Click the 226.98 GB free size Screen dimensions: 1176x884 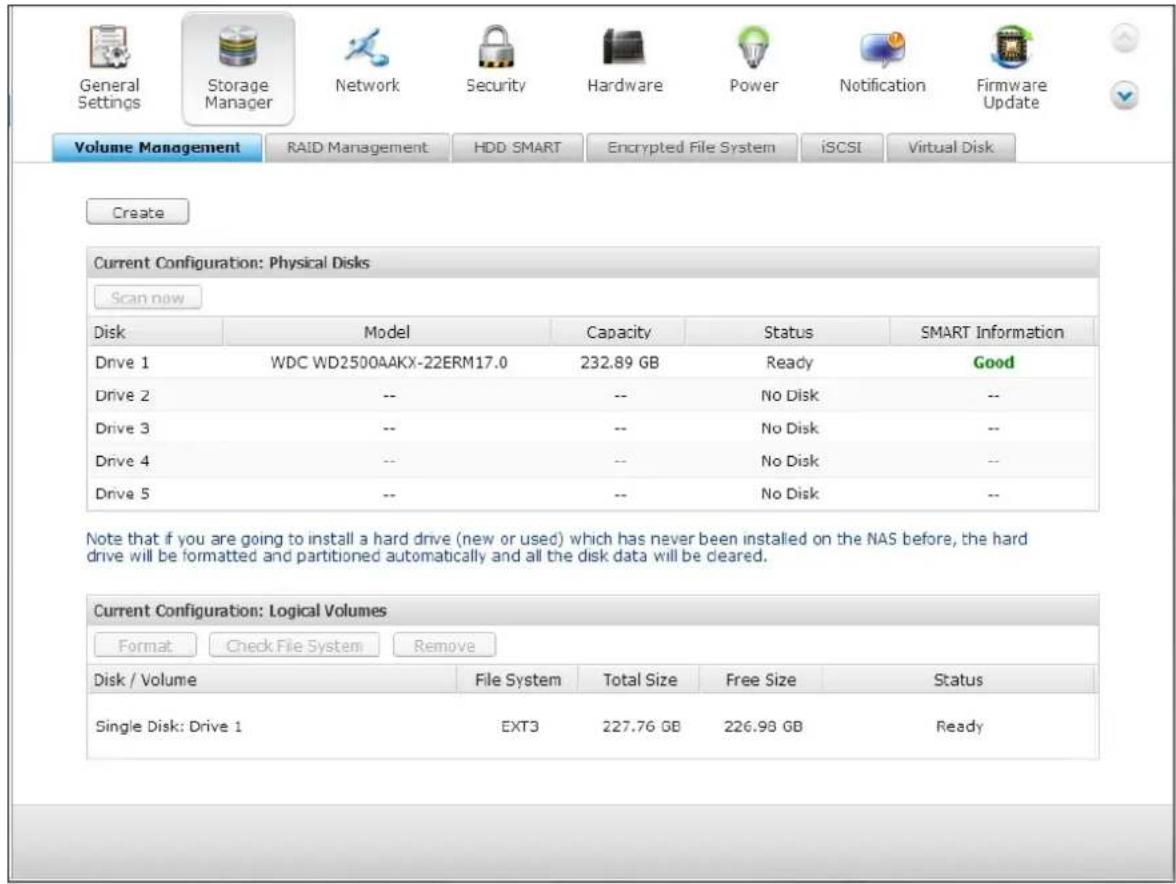tap(763, 727)
